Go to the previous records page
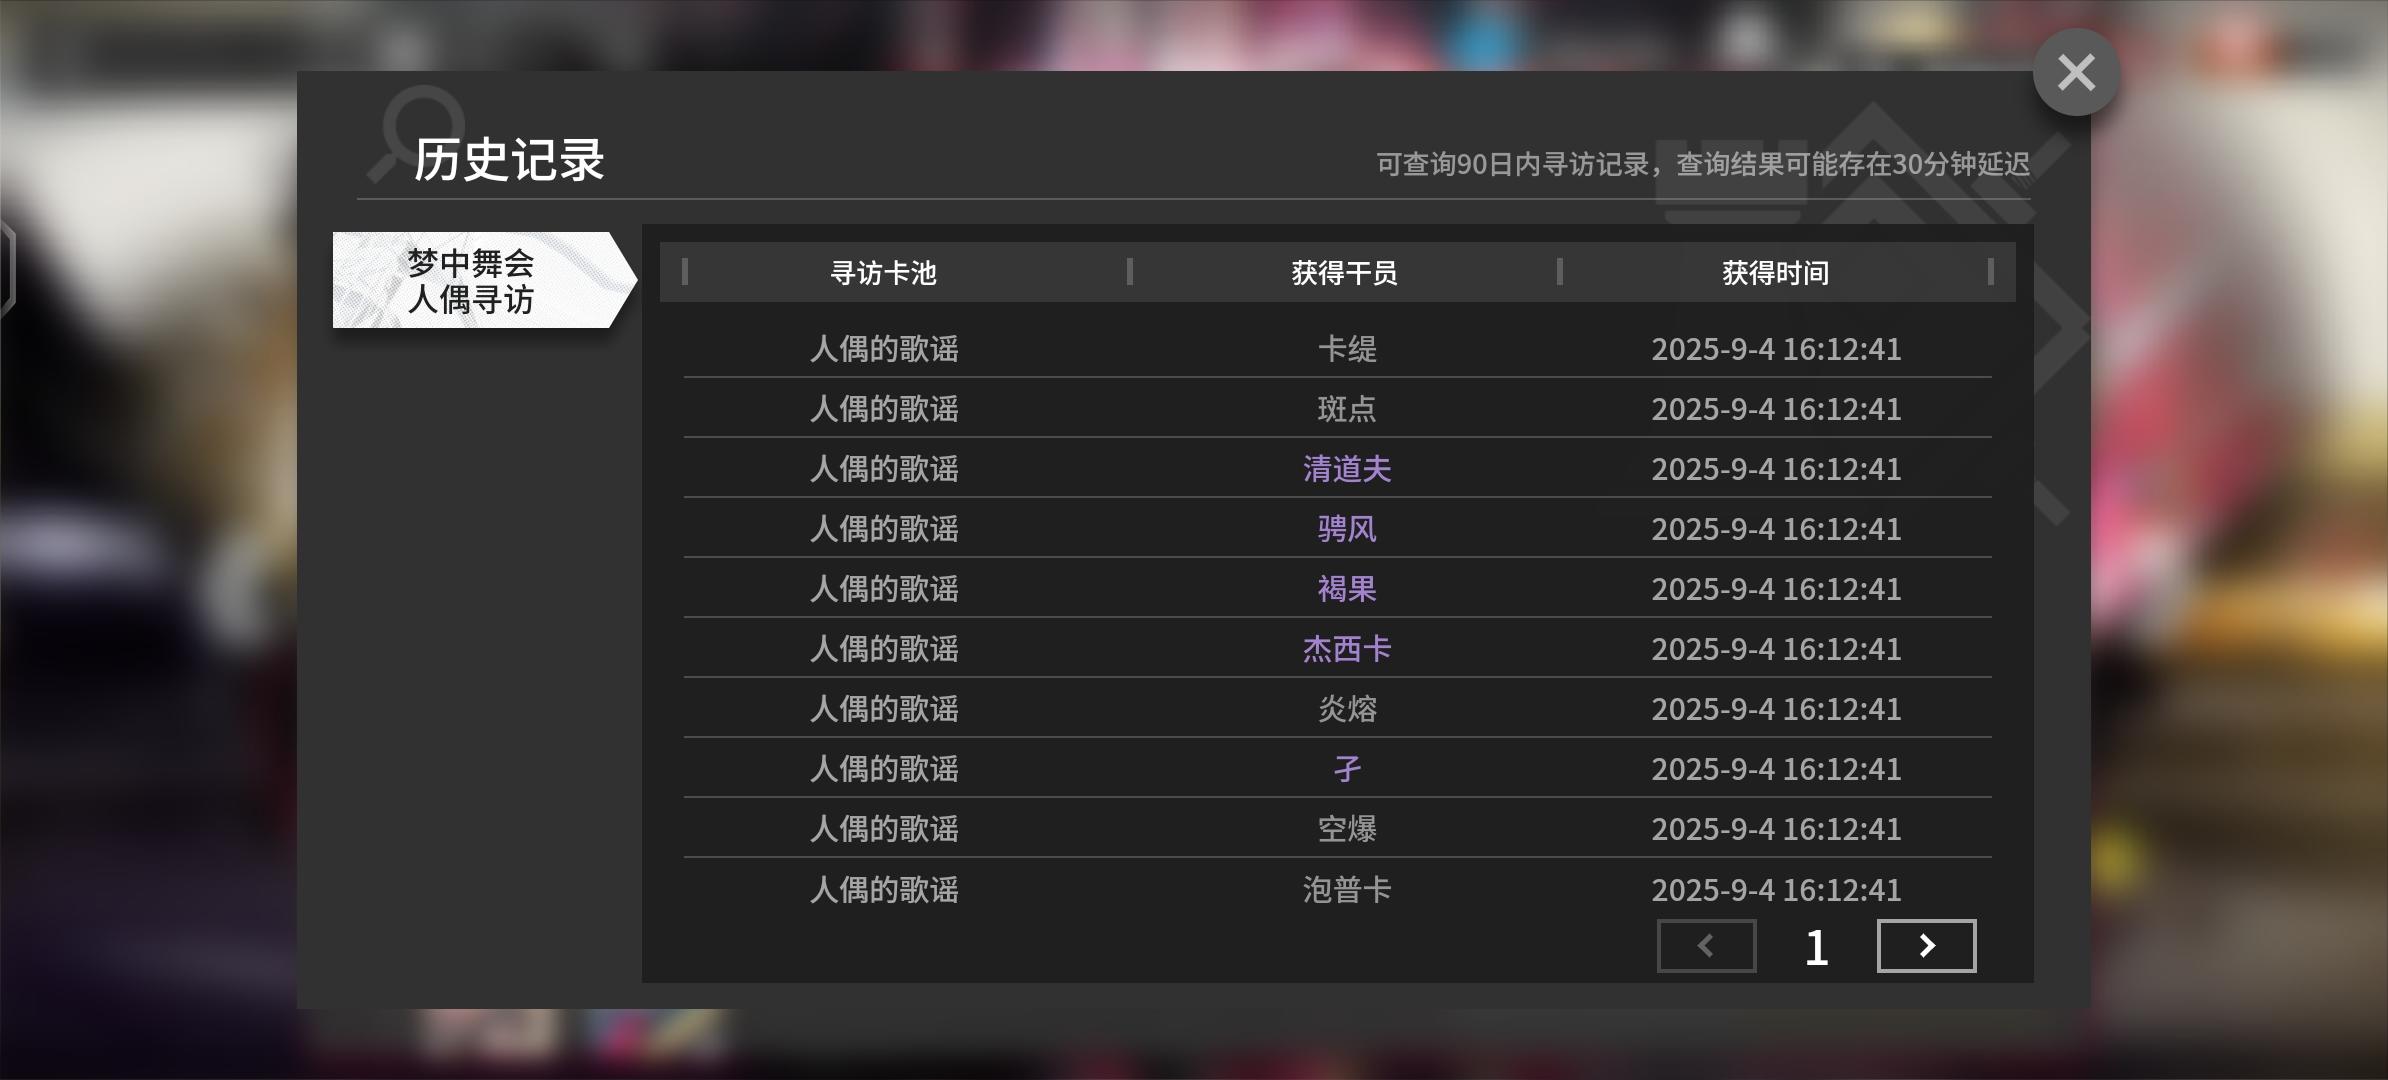2388x1080 pixels. [1706, 946]
